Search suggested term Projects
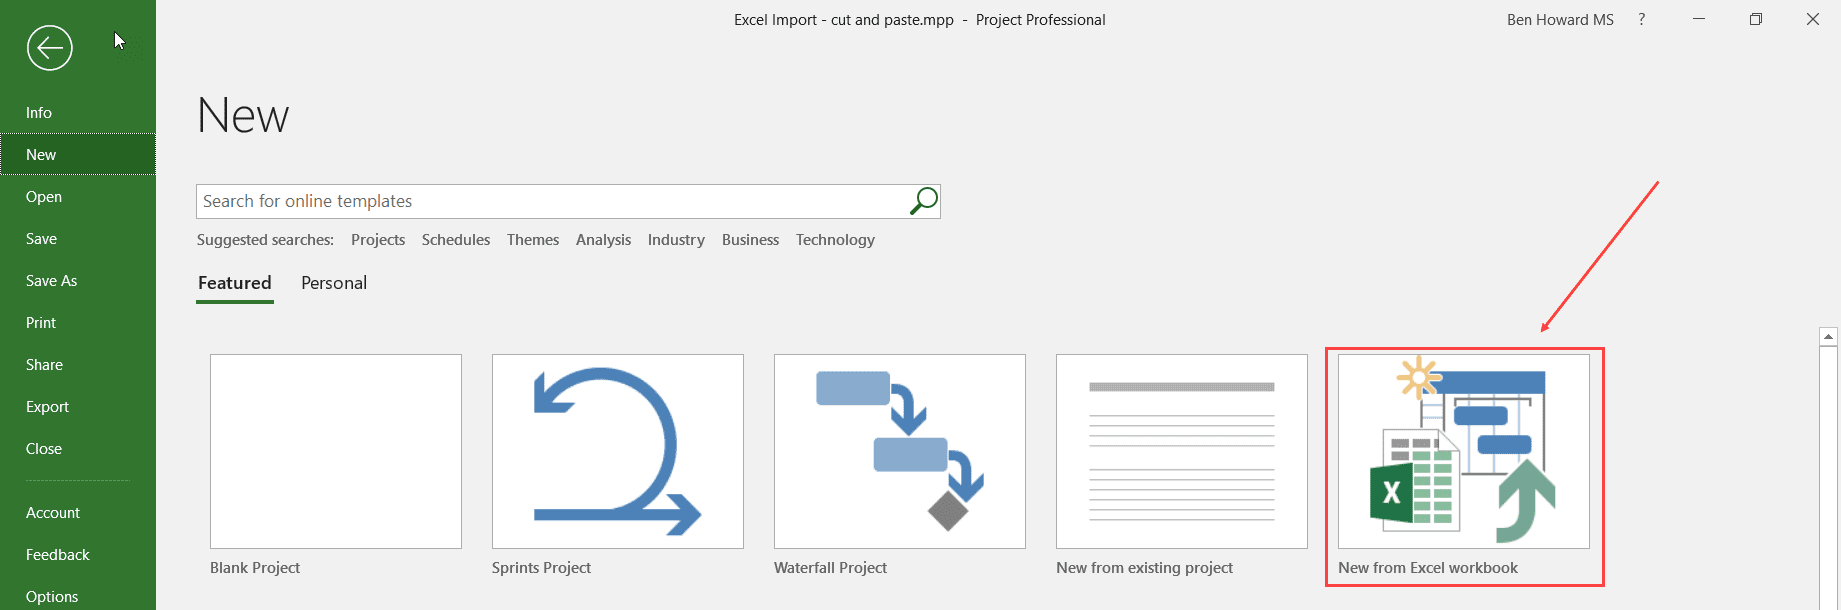The height and width of the screenshot is (610, 1841). pyautogui.click(x=378, y=239)
